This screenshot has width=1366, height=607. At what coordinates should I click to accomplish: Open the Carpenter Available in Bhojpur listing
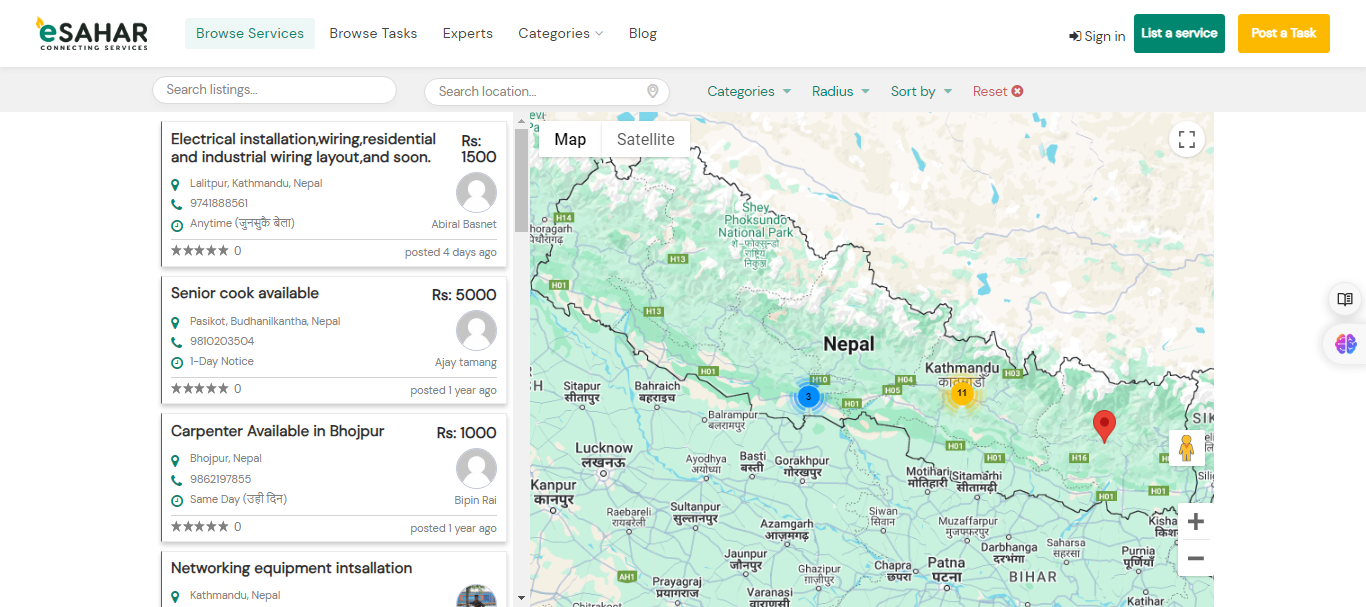tap(278, 431)
